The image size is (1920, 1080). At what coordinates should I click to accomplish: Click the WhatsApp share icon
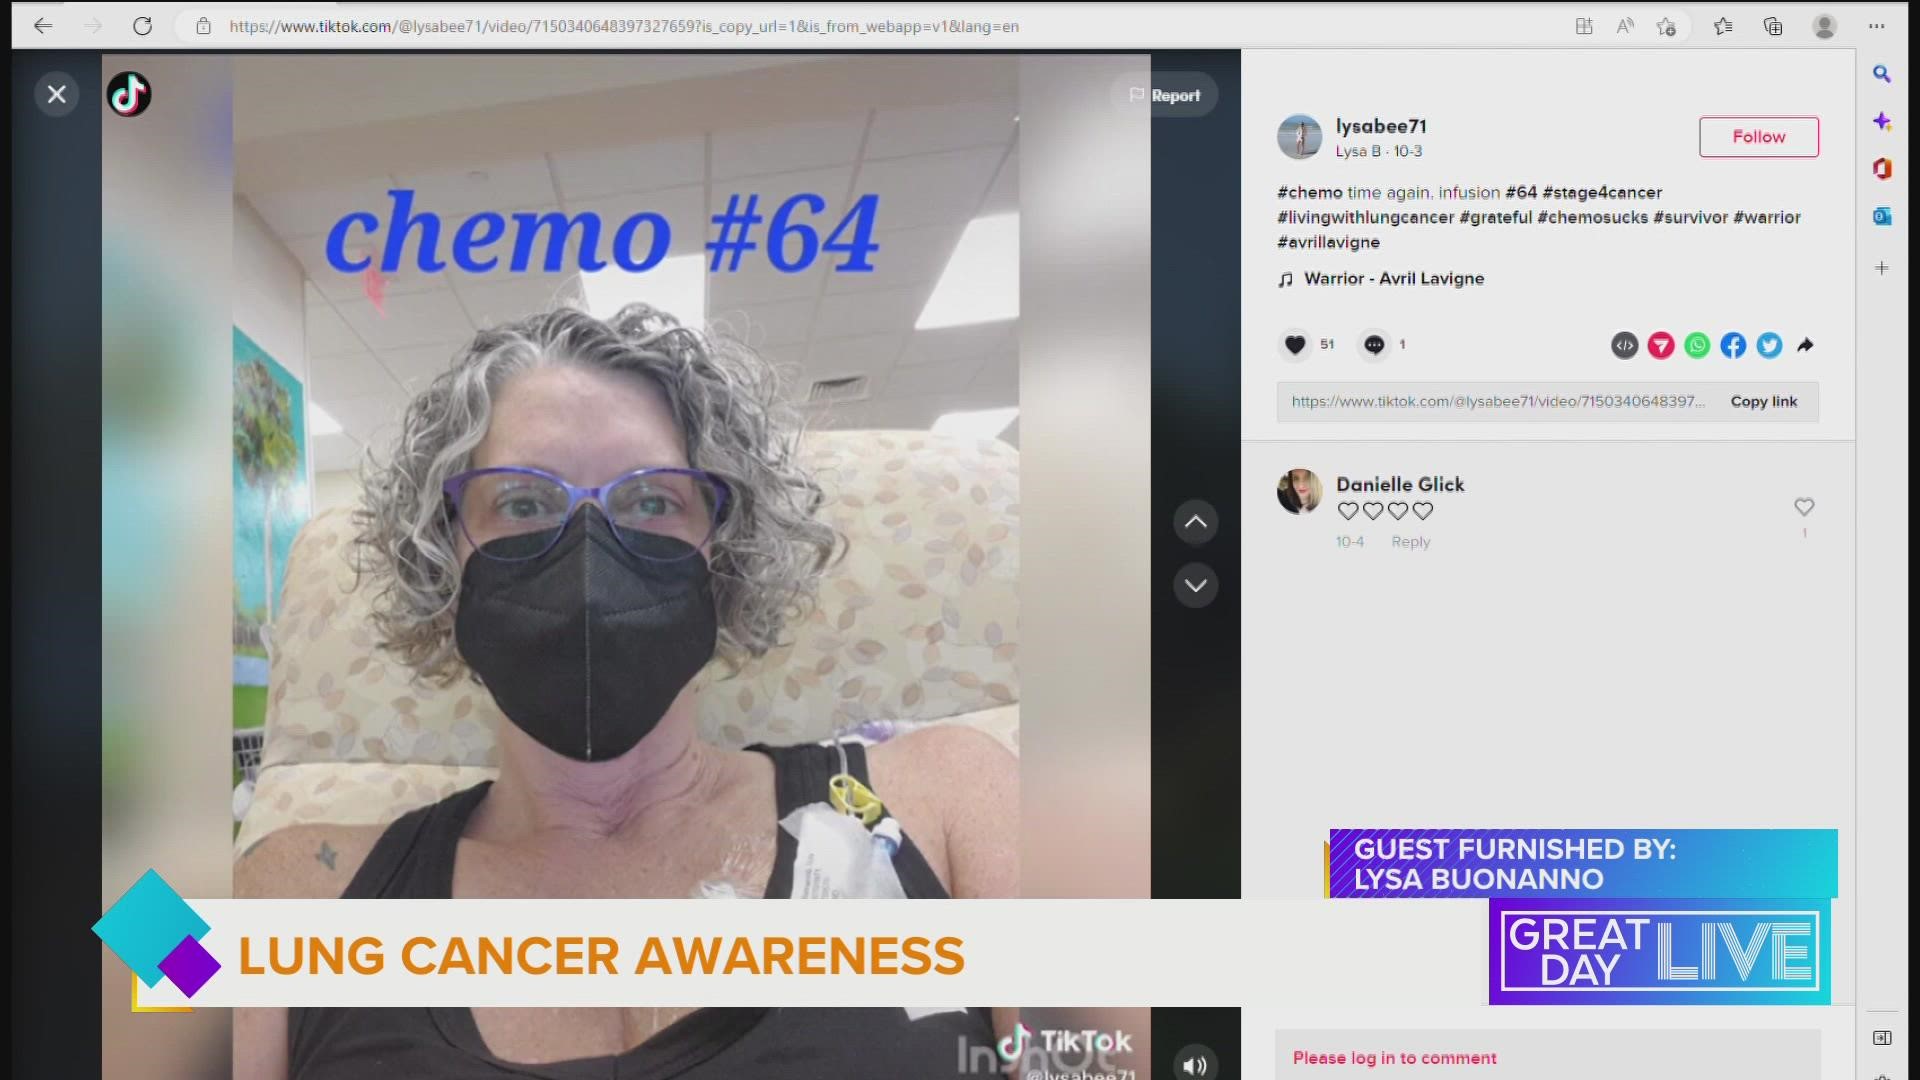[x=1698, y=345]
